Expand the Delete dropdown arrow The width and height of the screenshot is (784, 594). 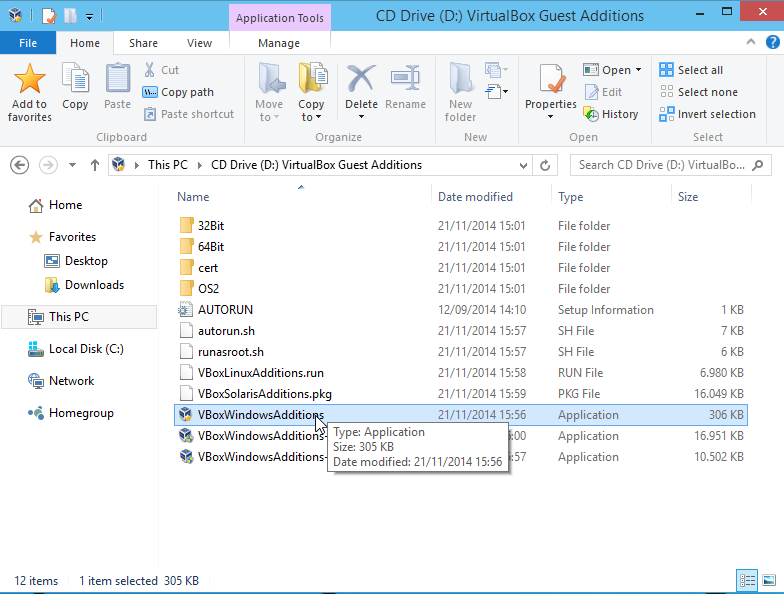point(362,117)
